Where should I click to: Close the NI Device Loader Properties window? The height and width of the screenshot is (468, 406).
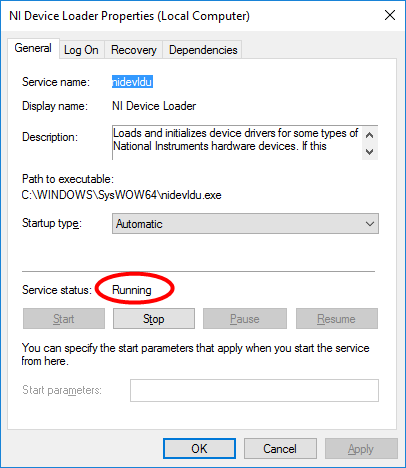tap(390, 15)
